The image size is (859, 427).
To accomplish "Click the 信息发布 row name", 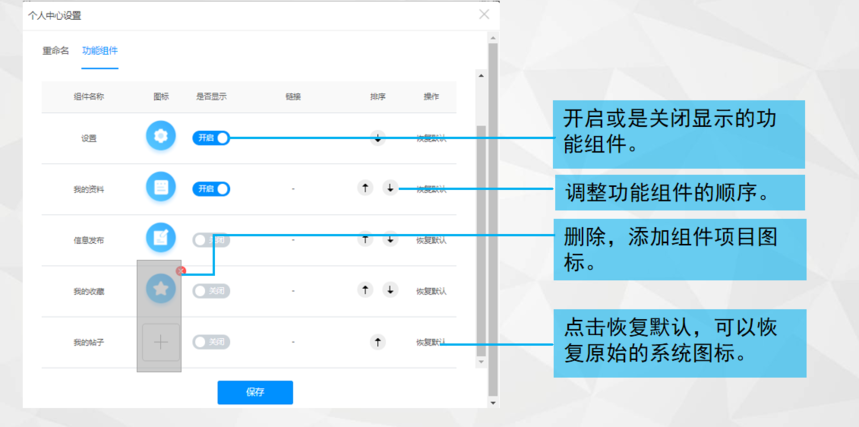I will point(89,241).
